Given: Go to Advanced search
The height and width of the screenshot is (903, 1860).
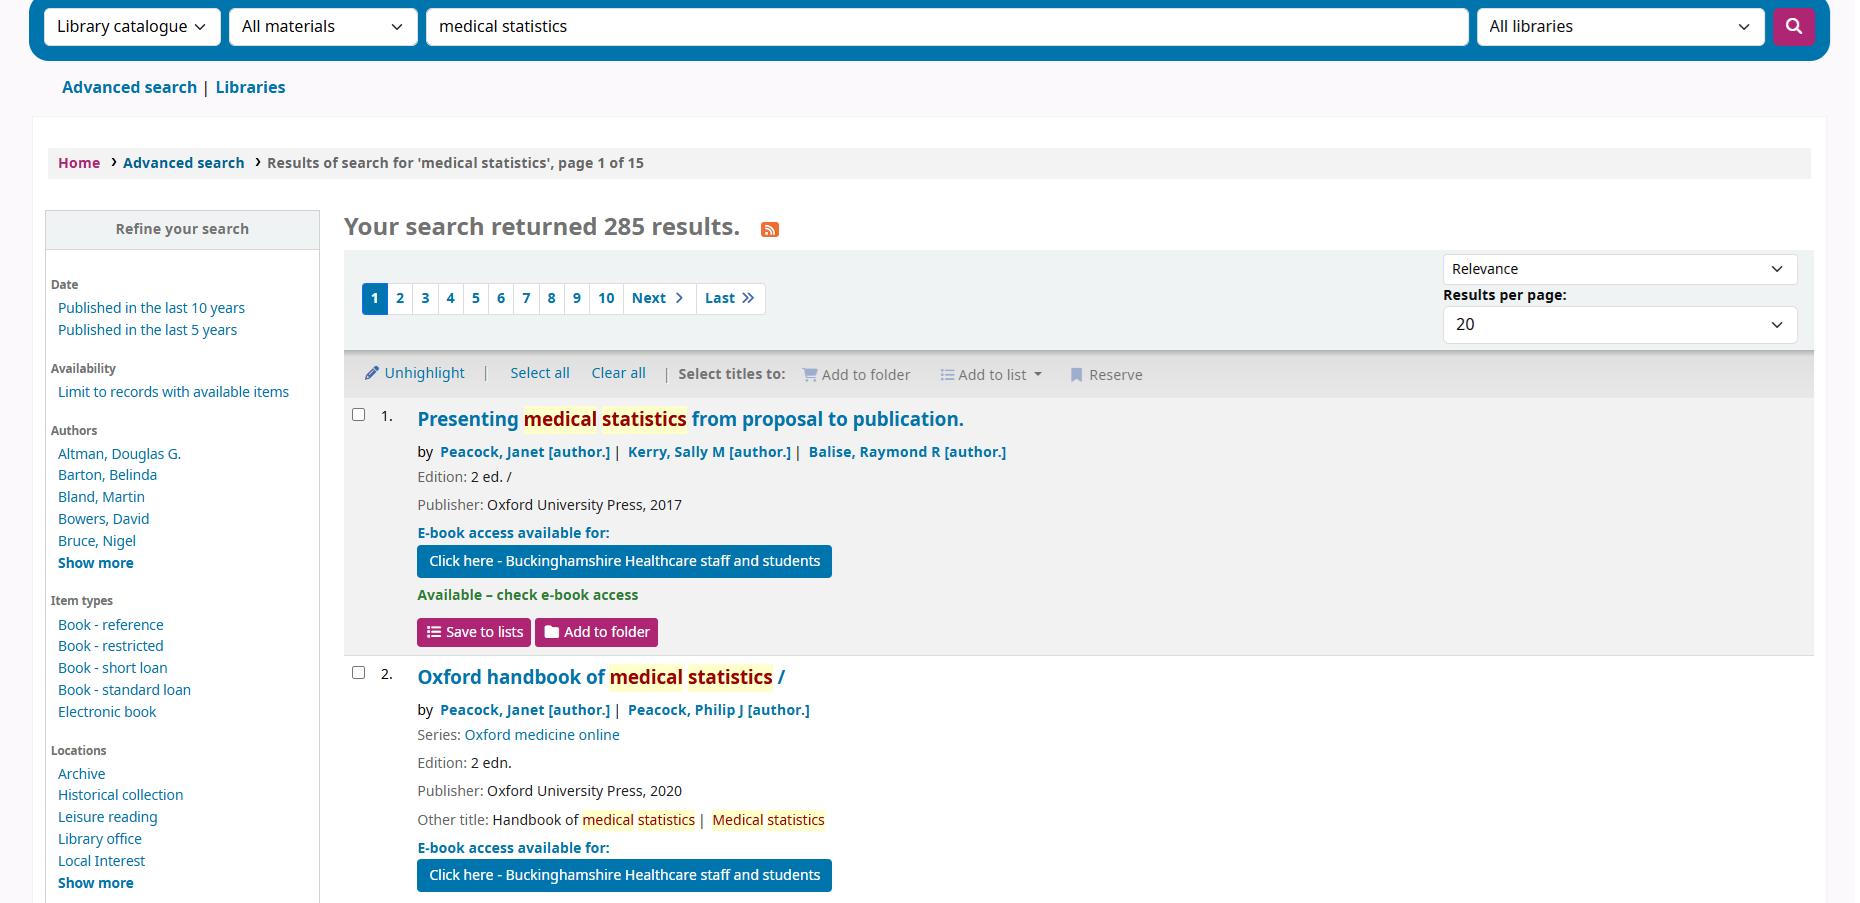Looking at the screenshot, I should [129, 87].
